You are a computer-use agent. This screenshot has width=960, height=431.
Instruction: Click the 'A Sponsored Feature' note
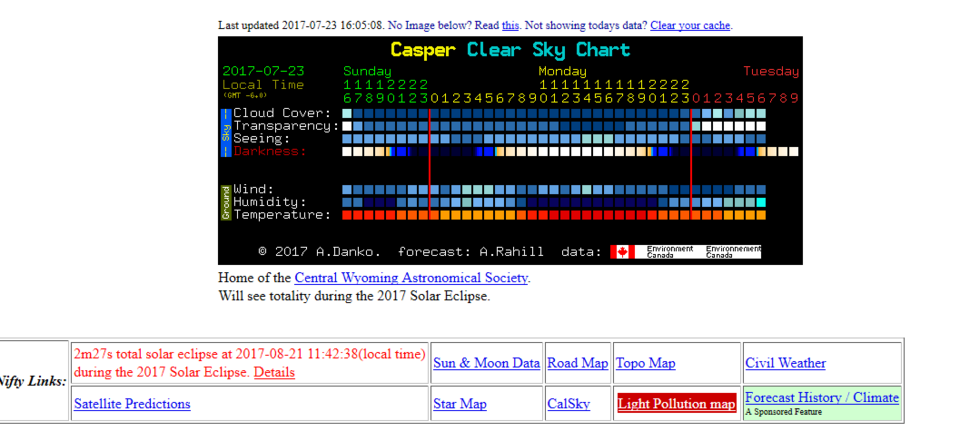click(x=784, y=412)
